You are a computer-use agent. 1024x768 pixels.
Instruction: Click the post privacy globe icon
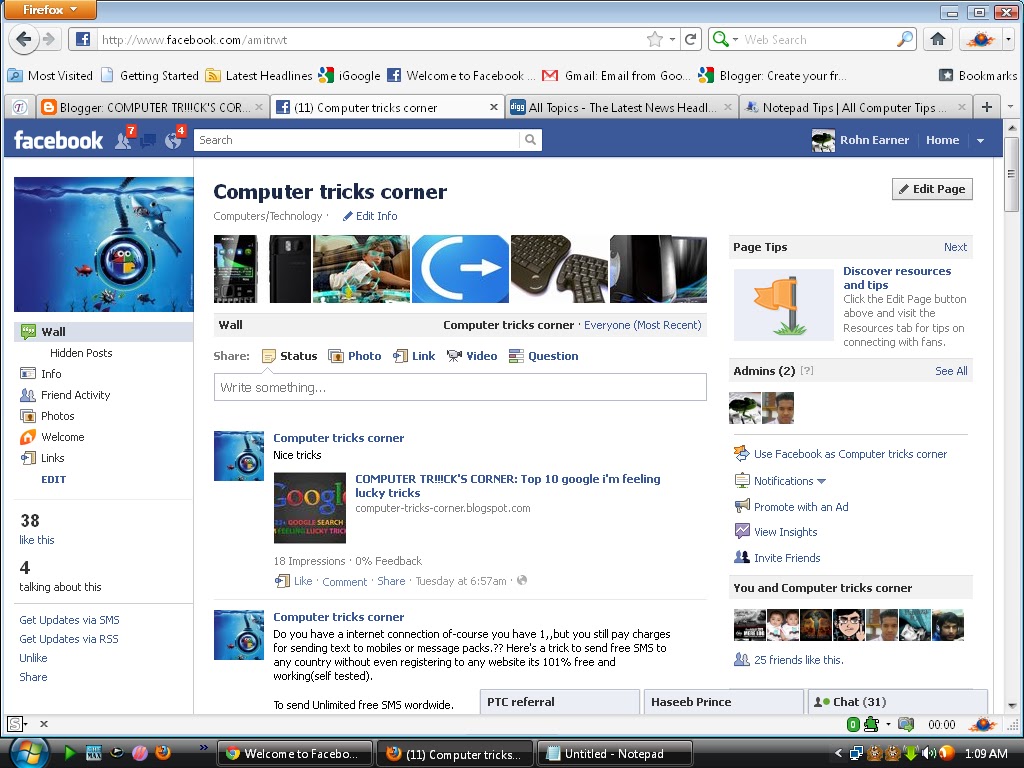522,580
